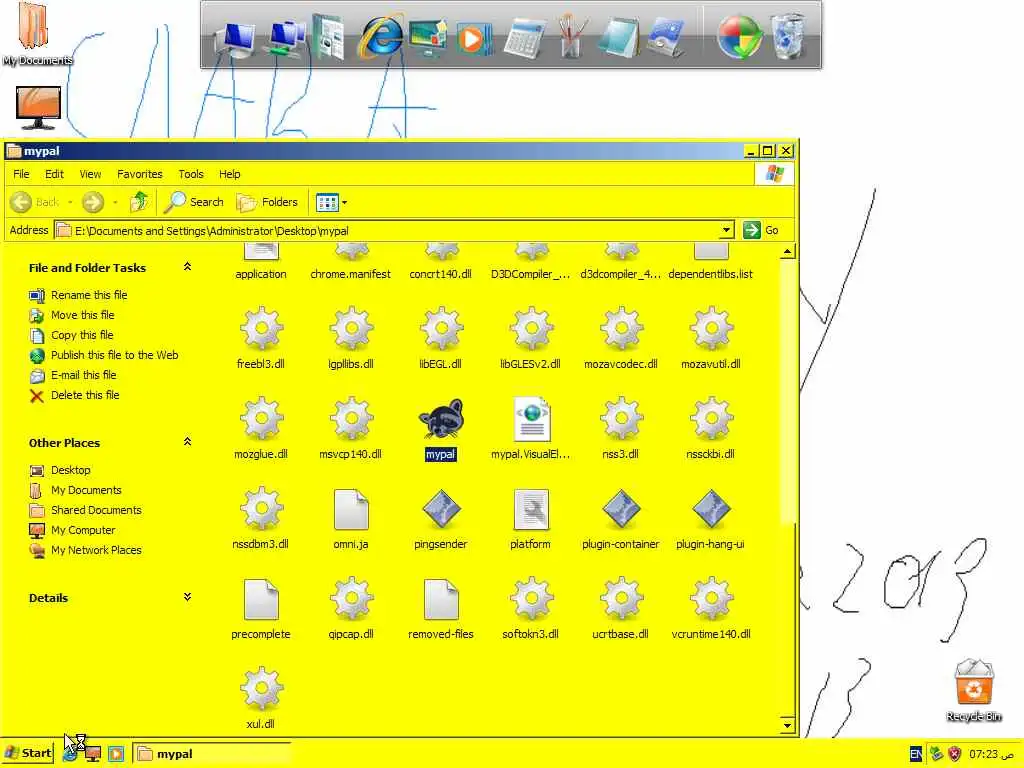The image size is (1024, 768).
Task: Select the freebl3.dll file icon
Action: point(261,328)
